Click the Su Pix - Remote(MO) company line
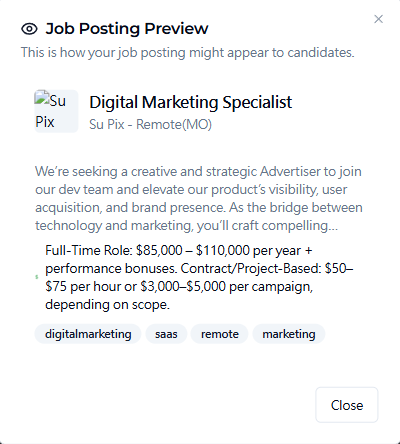The height and width of the screenshot is (444, 400). 150,125
